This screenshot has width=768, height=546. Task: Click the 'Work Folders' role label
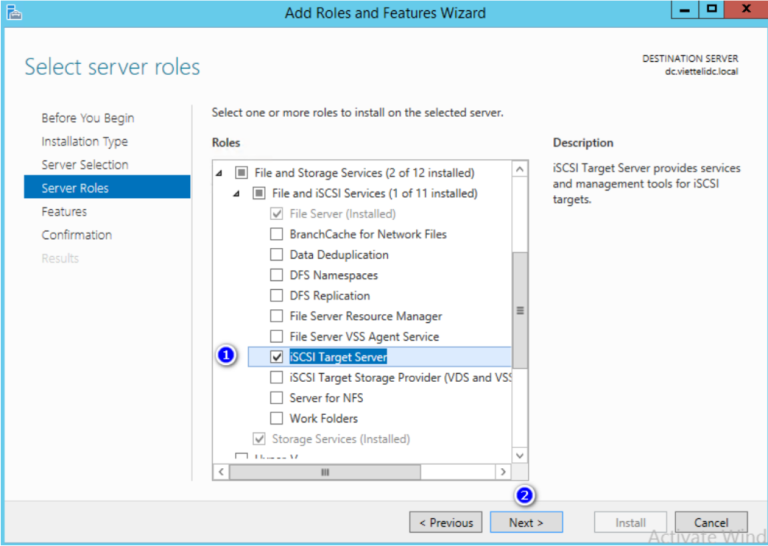click(x=324, y=418)
